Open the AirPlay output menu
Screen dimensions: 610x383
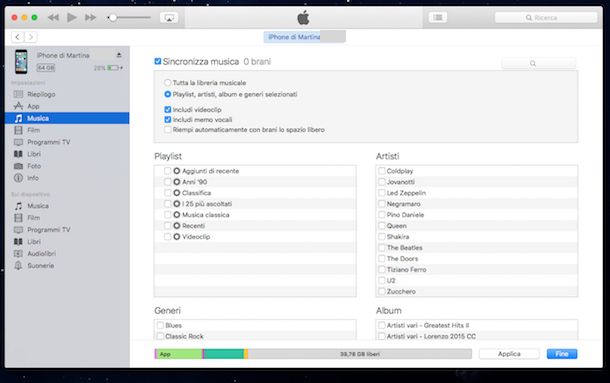click(169, 18)
